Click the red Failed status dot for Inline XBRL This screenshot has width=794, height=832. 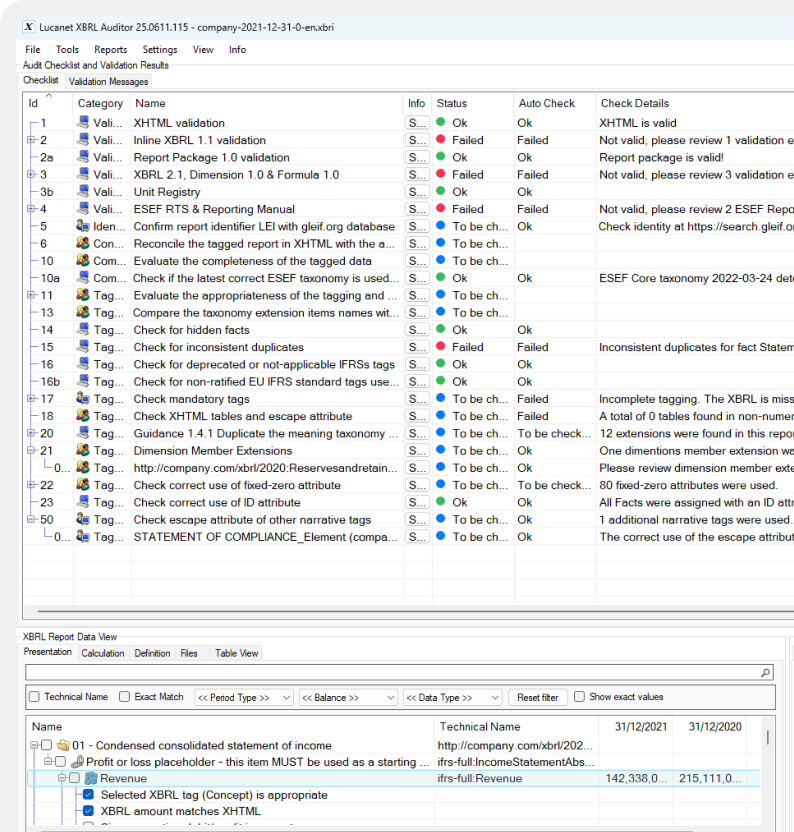tap(441, 140)
